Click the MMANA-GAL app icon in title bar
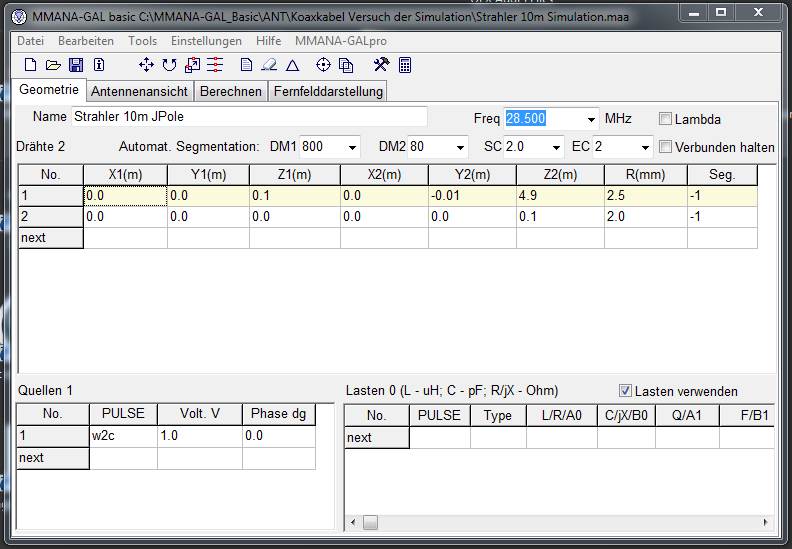 point(19,17)
